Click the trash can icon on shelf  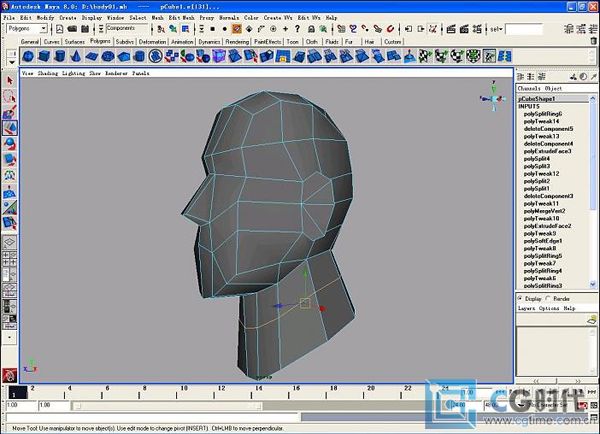pos(593,41)
